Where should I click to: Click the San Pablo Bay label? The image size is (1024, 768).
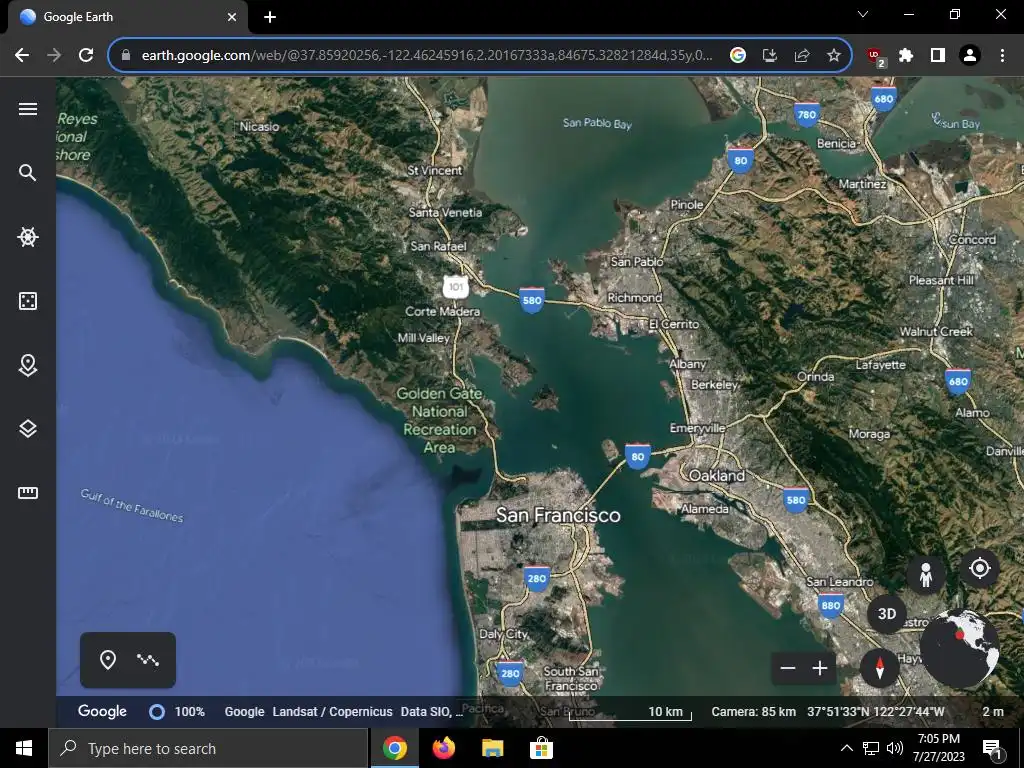[x=597, y=123]
